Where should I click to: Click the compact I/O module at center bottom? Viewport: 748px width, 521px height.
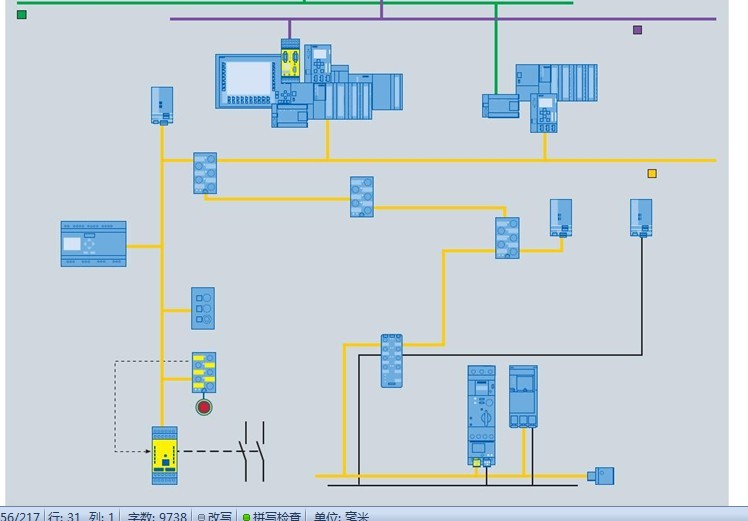391,361
